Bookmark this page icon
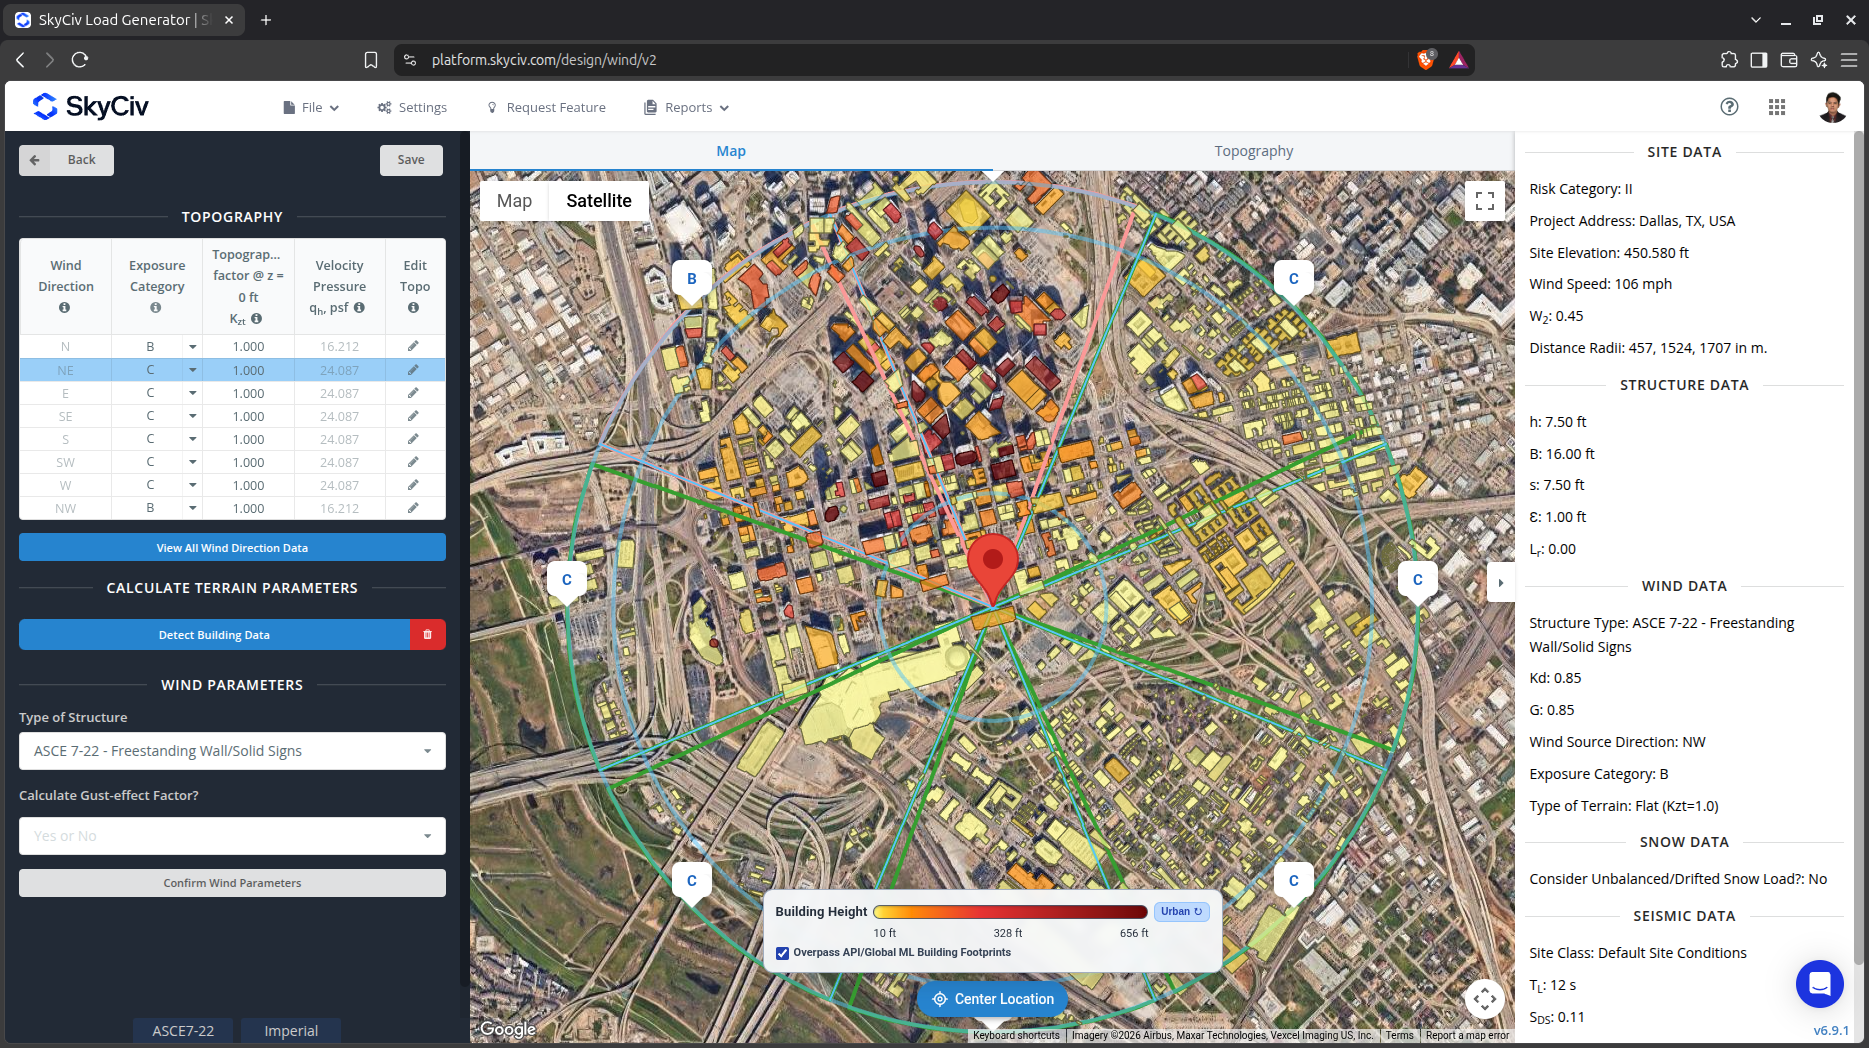 pyautogui.click(x=371, y=60)
